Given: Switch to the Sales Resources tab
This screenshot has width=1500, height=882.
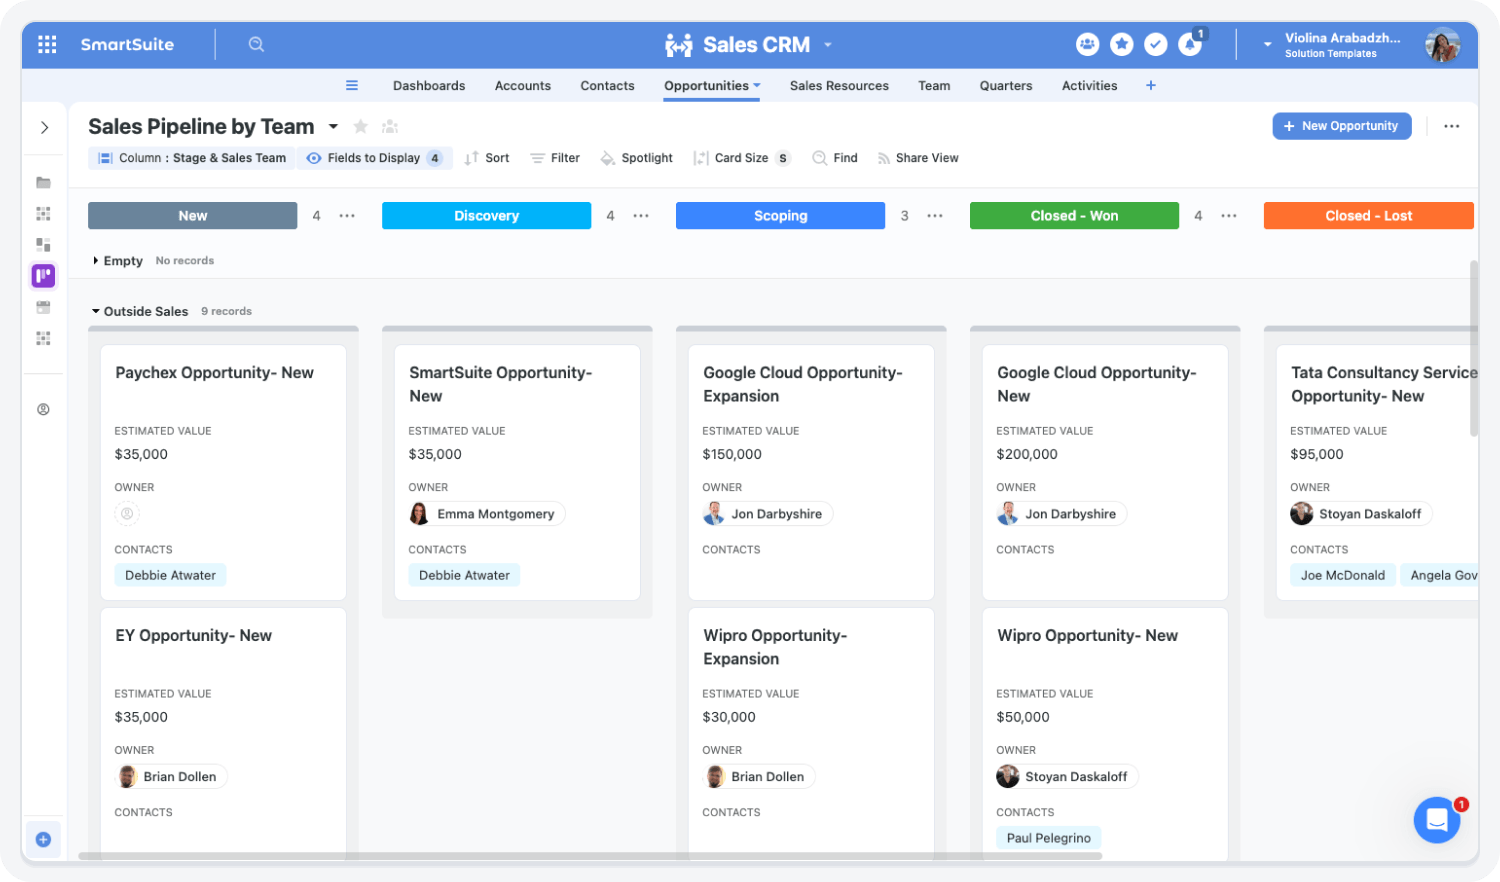Looking at the screenshot, I should click(x=839, y=85).
